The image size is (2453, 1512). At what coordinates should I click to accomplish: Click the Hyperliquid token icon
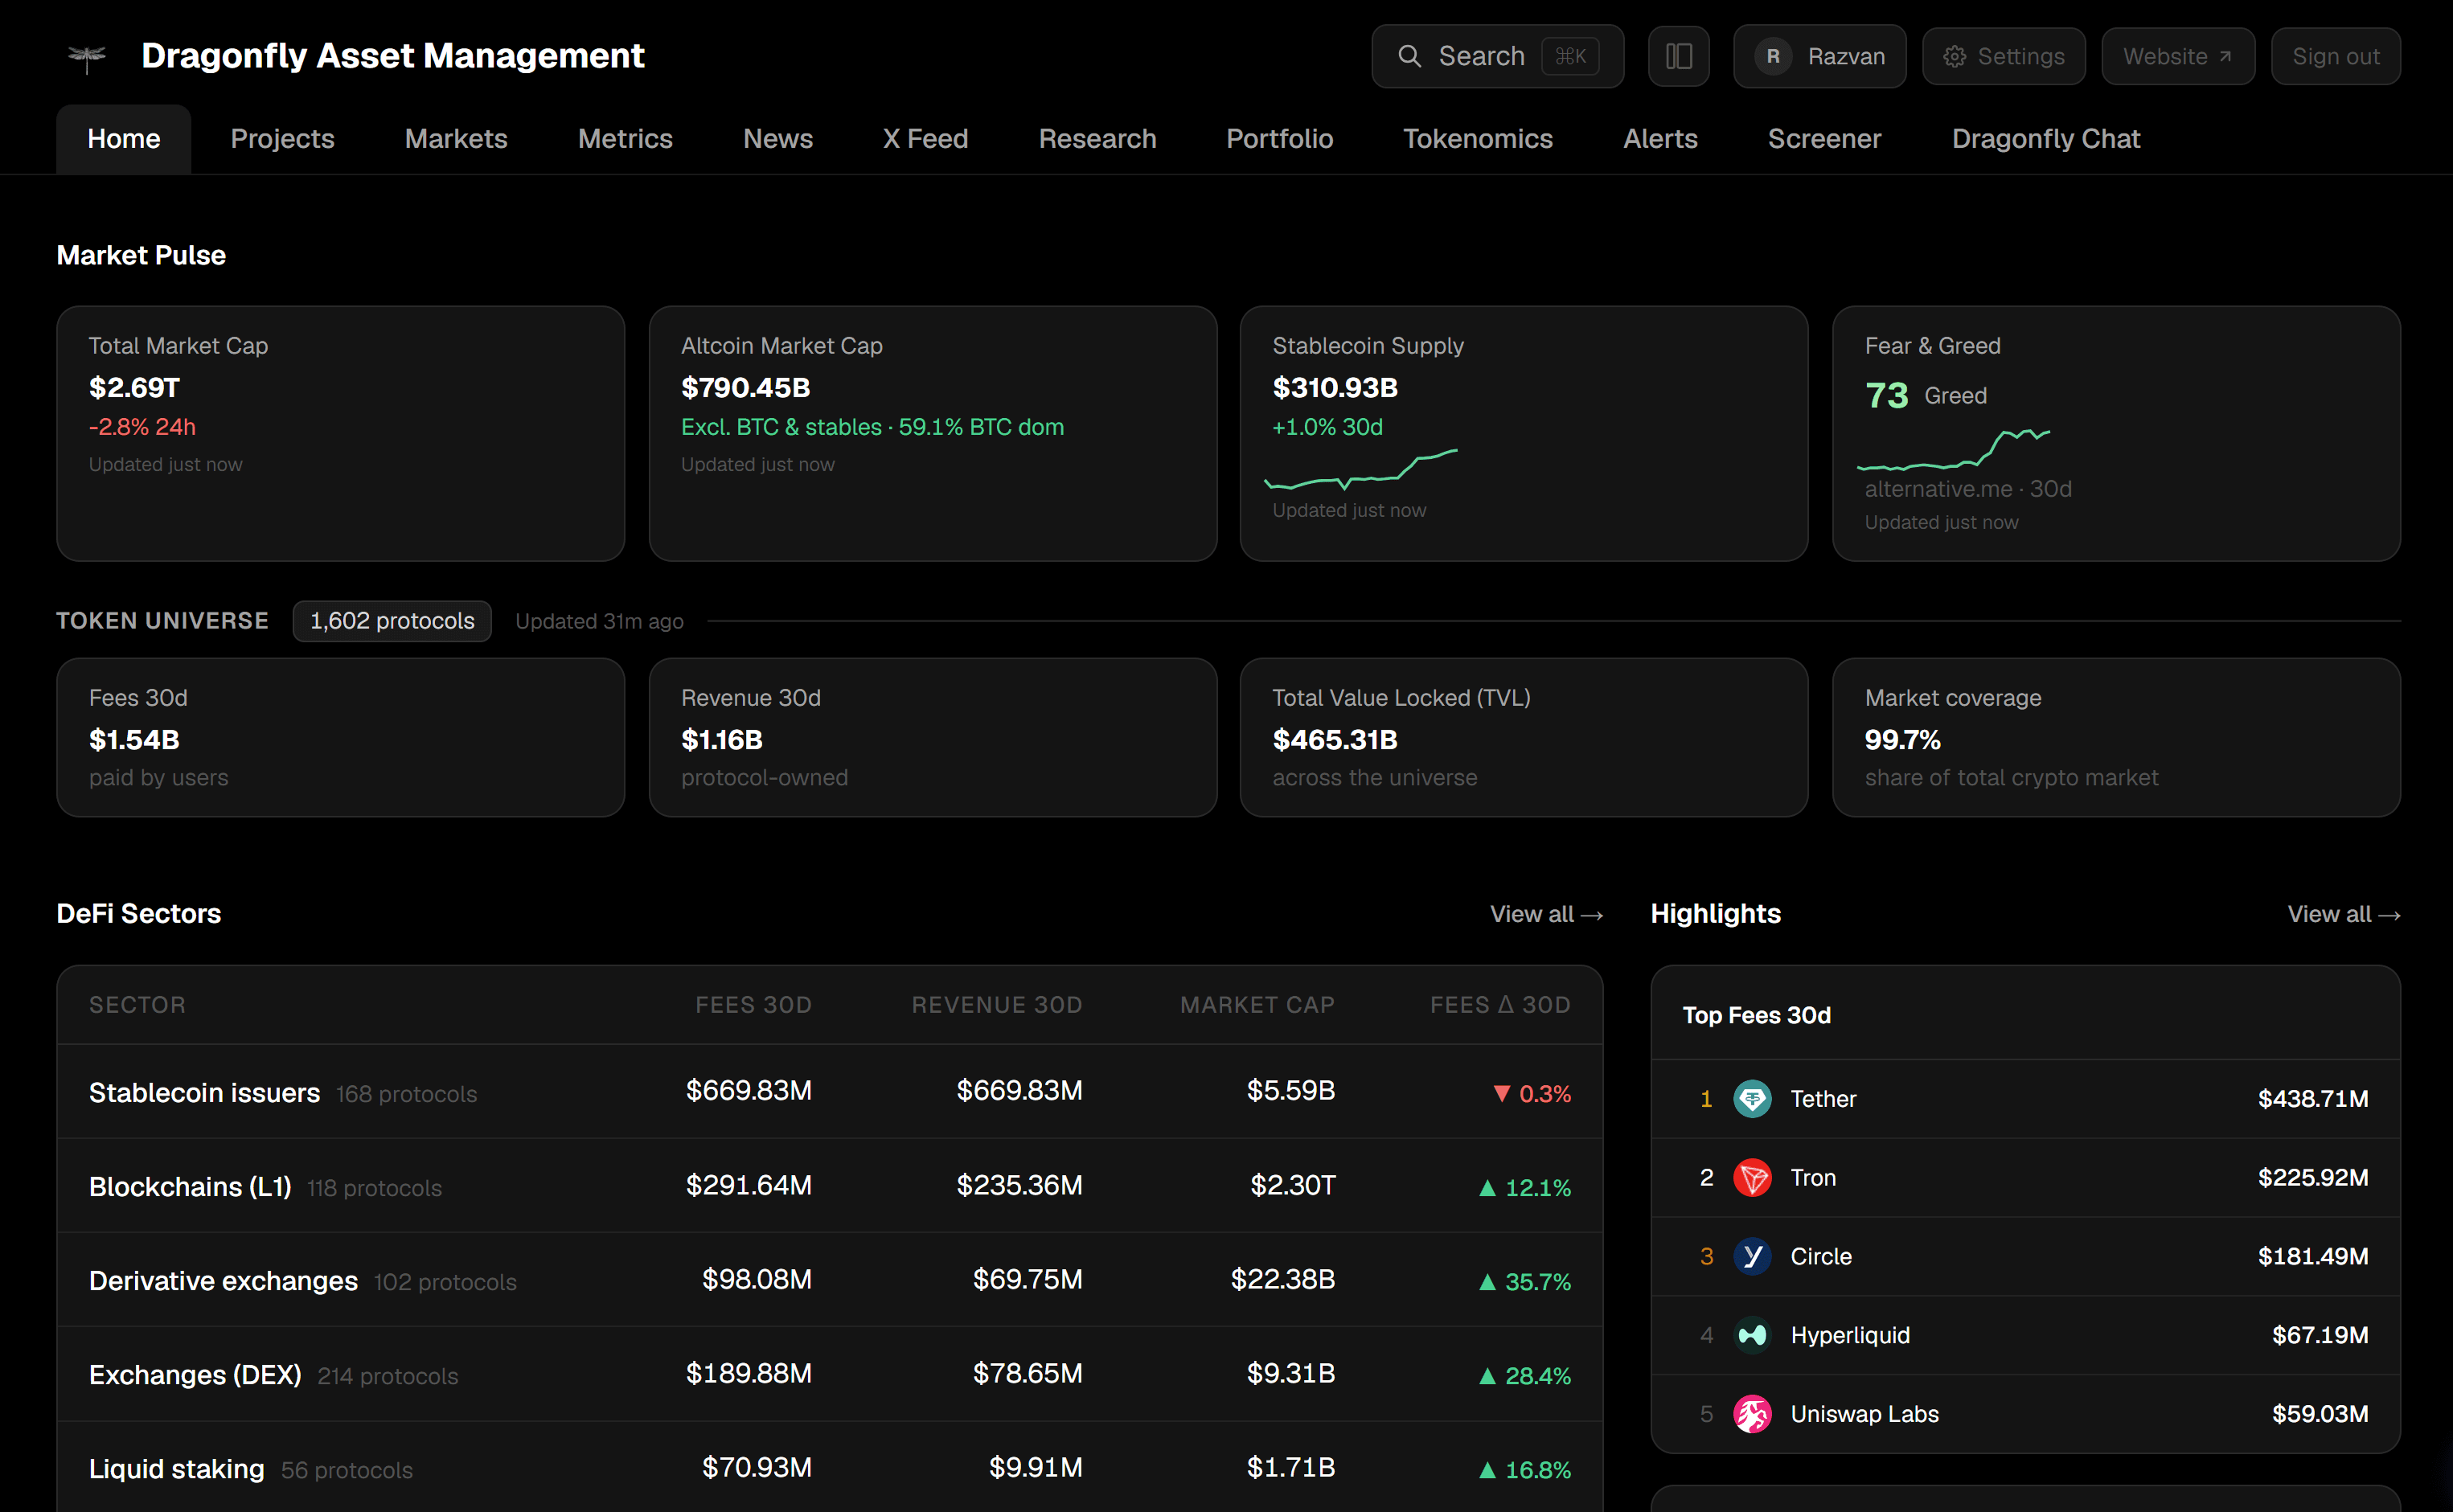point(1752,1335)
